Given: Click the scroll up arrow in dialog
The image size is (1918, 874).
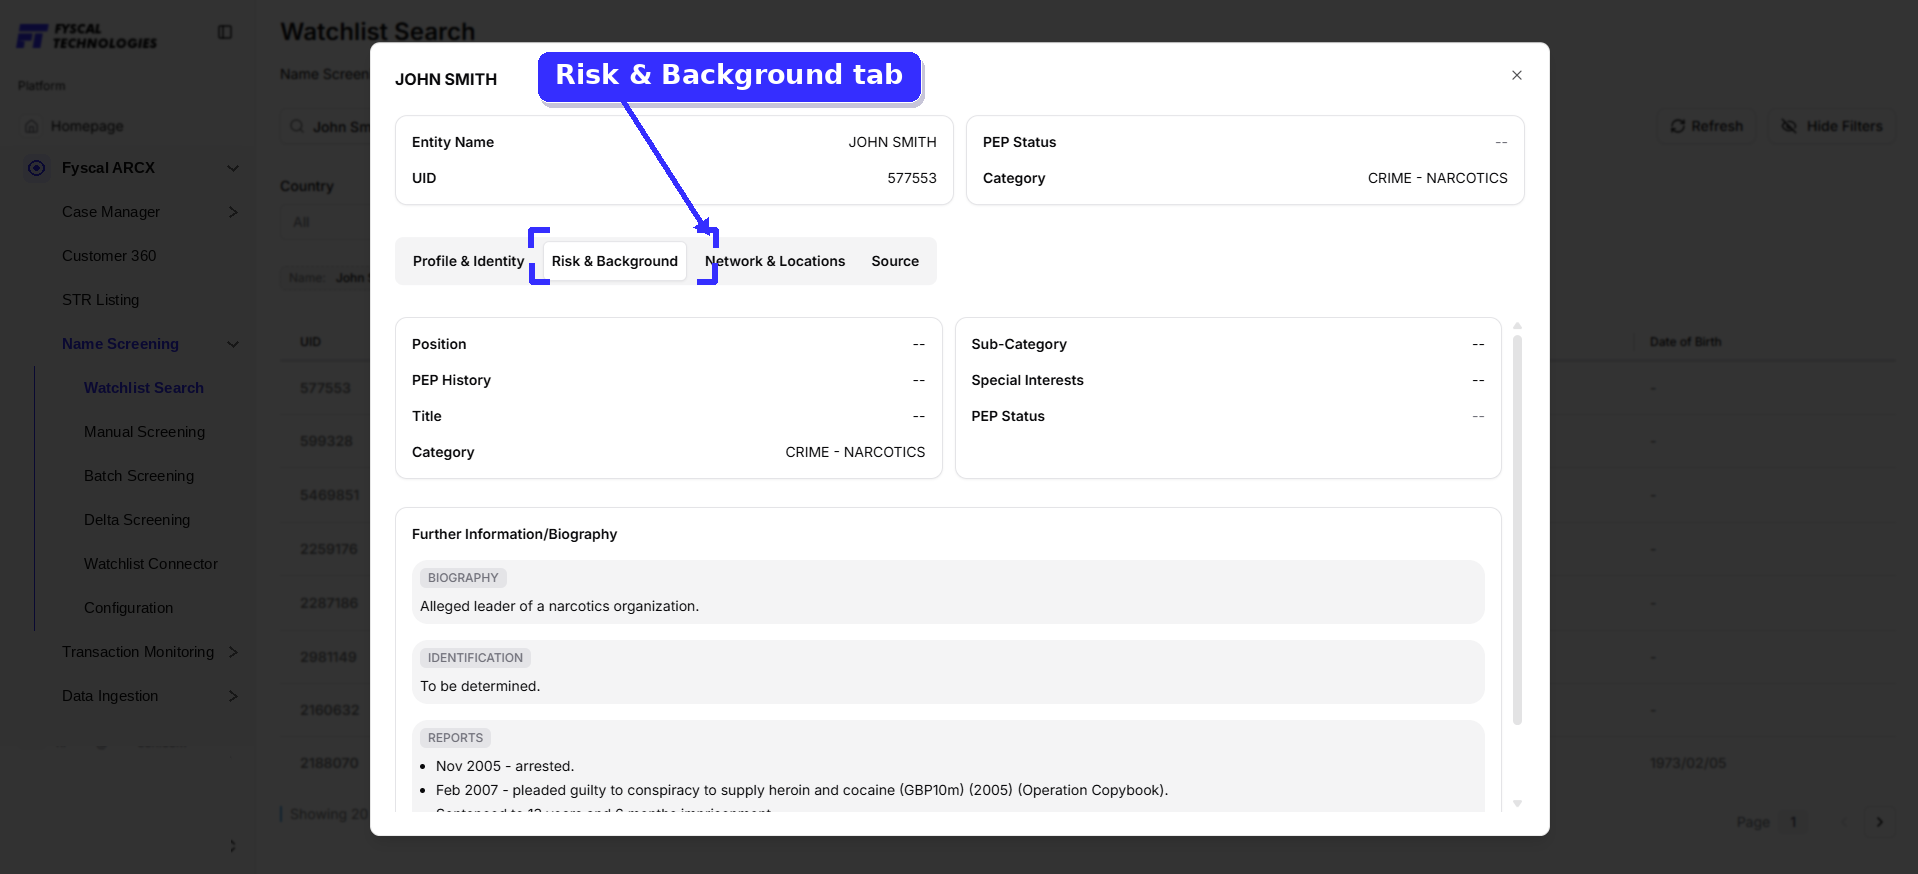Looking at the screenshot, I should point(1517,326).
